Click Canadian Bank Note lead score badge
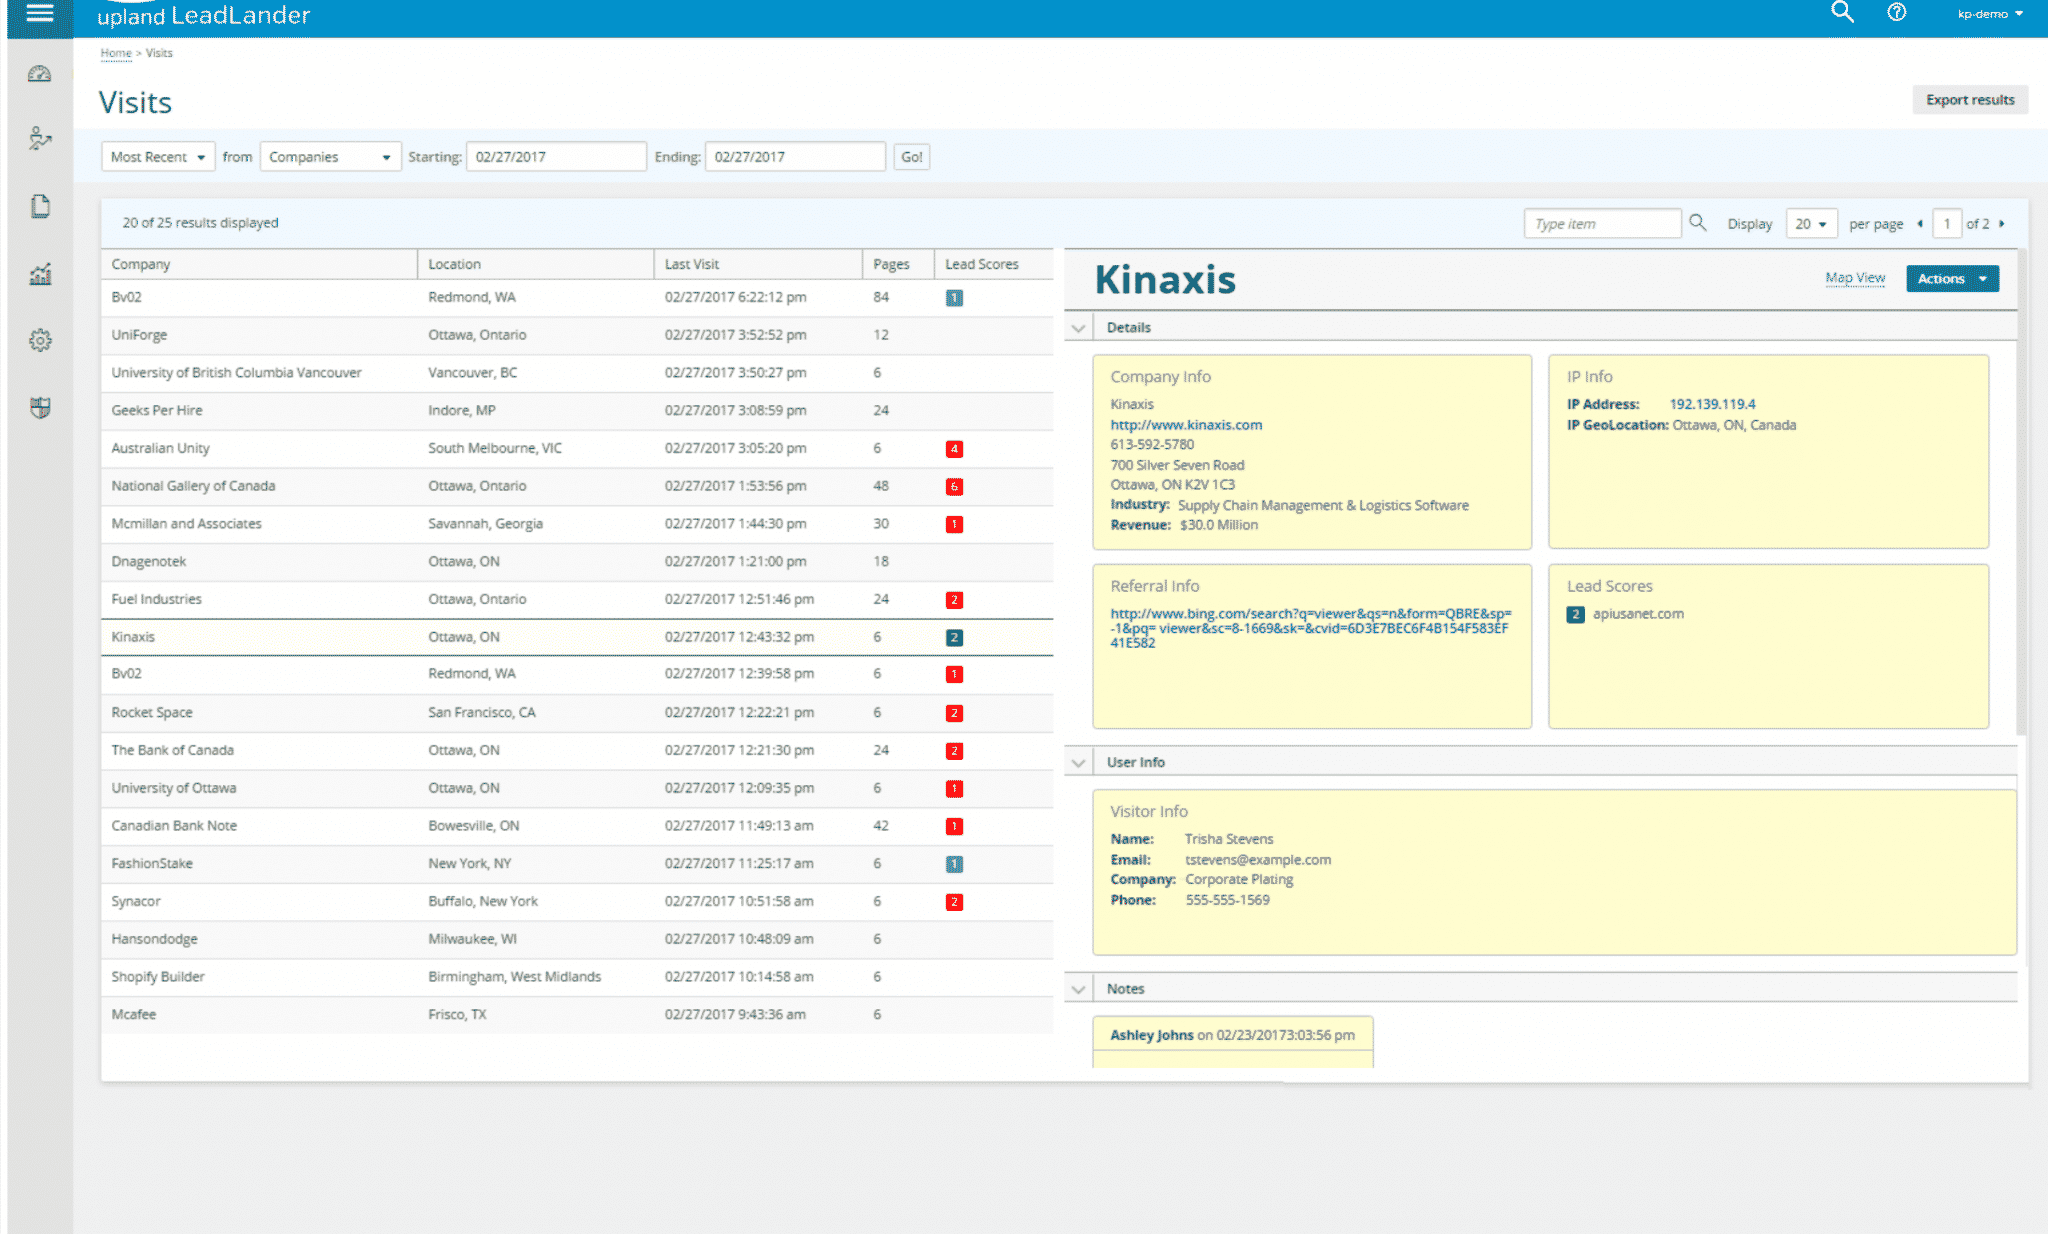Image resolution: width=2048 pixels, height=1234 pixels. pos(954,827)
